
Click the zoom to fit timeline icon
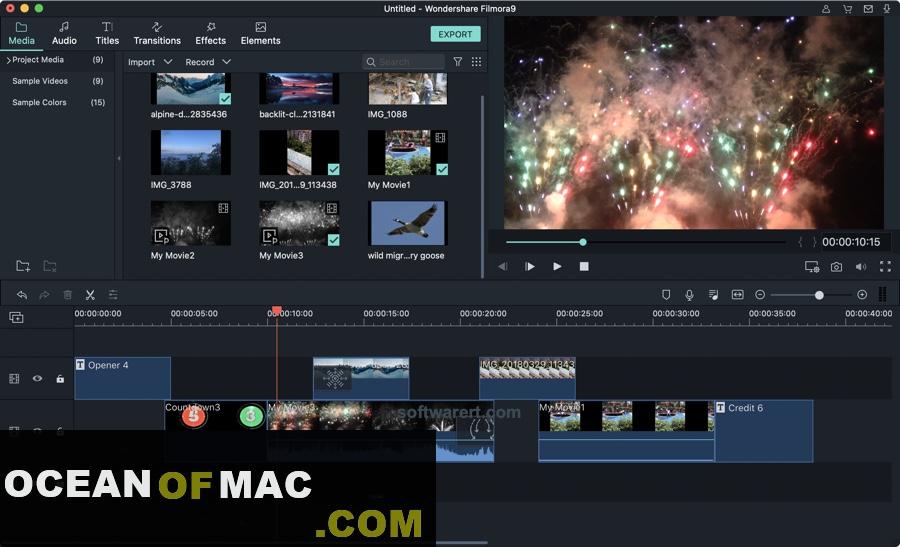(x=738, y=294)
